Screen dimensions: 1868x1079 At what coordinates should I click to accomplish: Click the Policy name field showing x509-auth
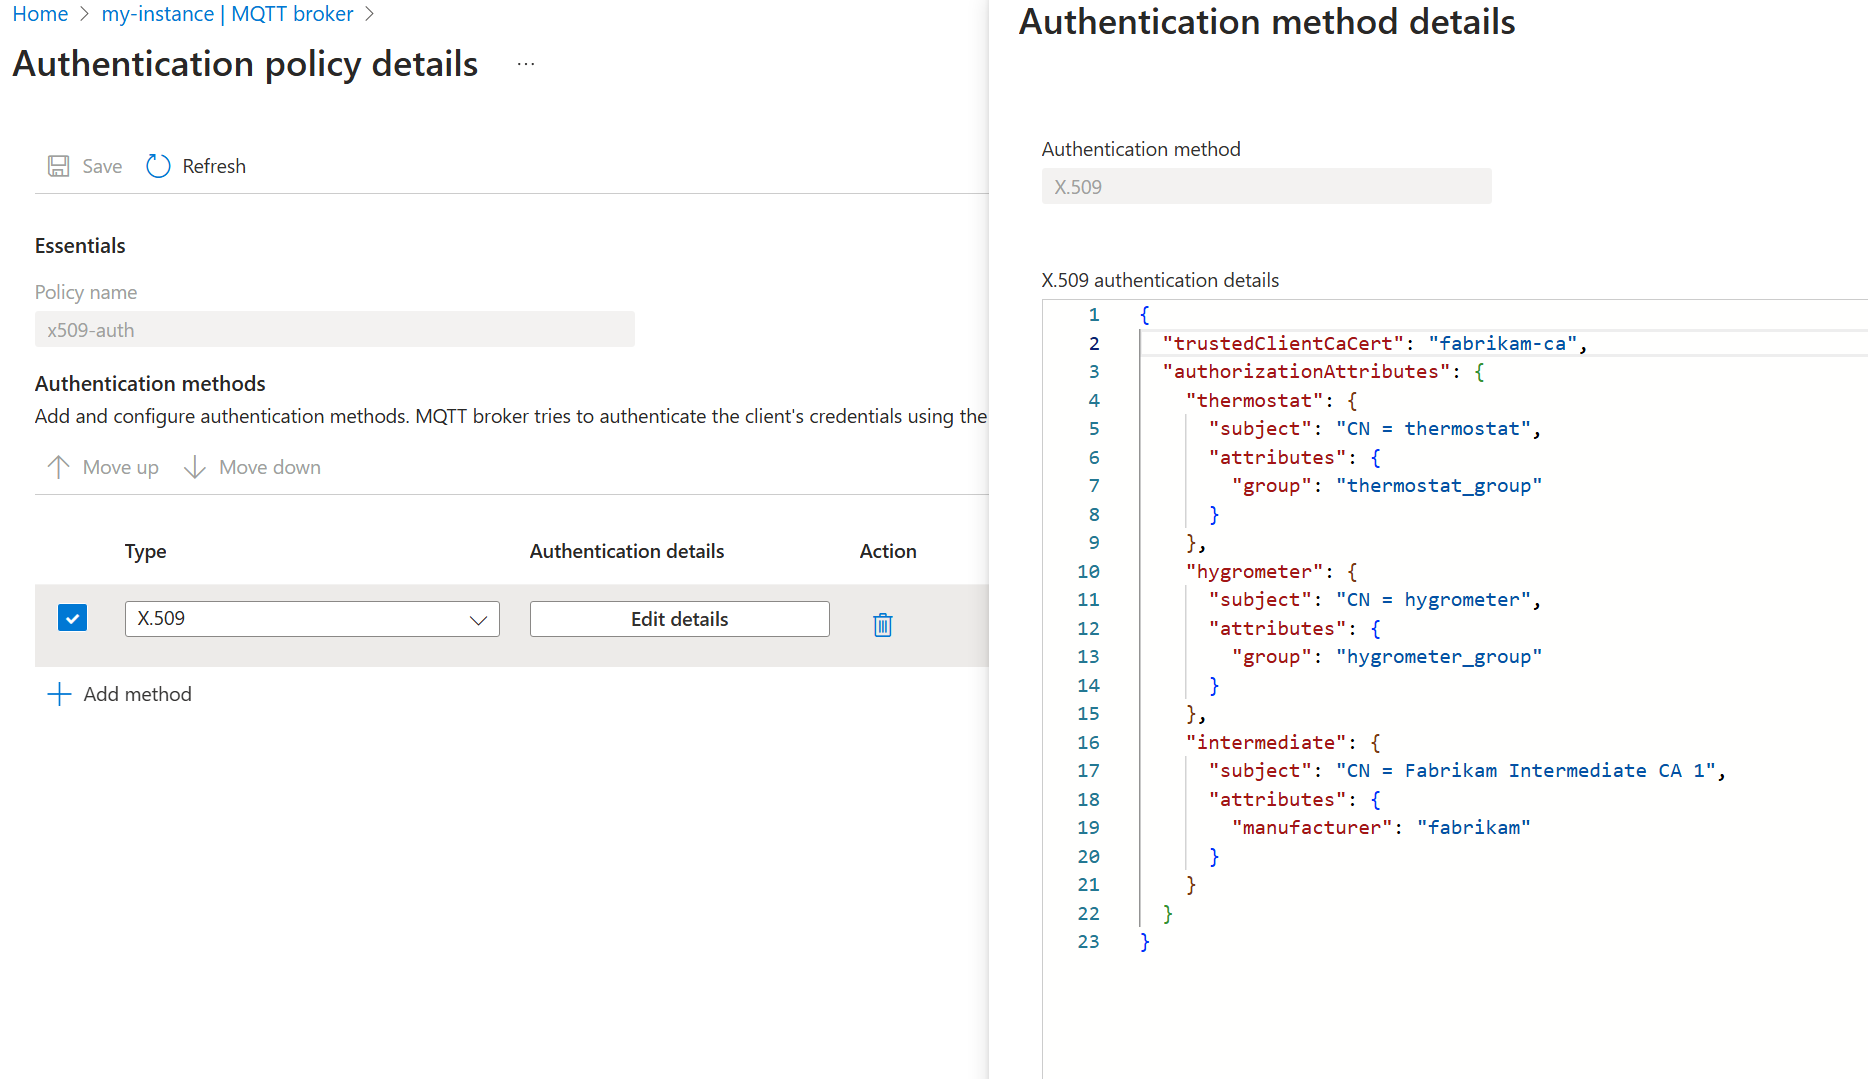tap(334, 329)
